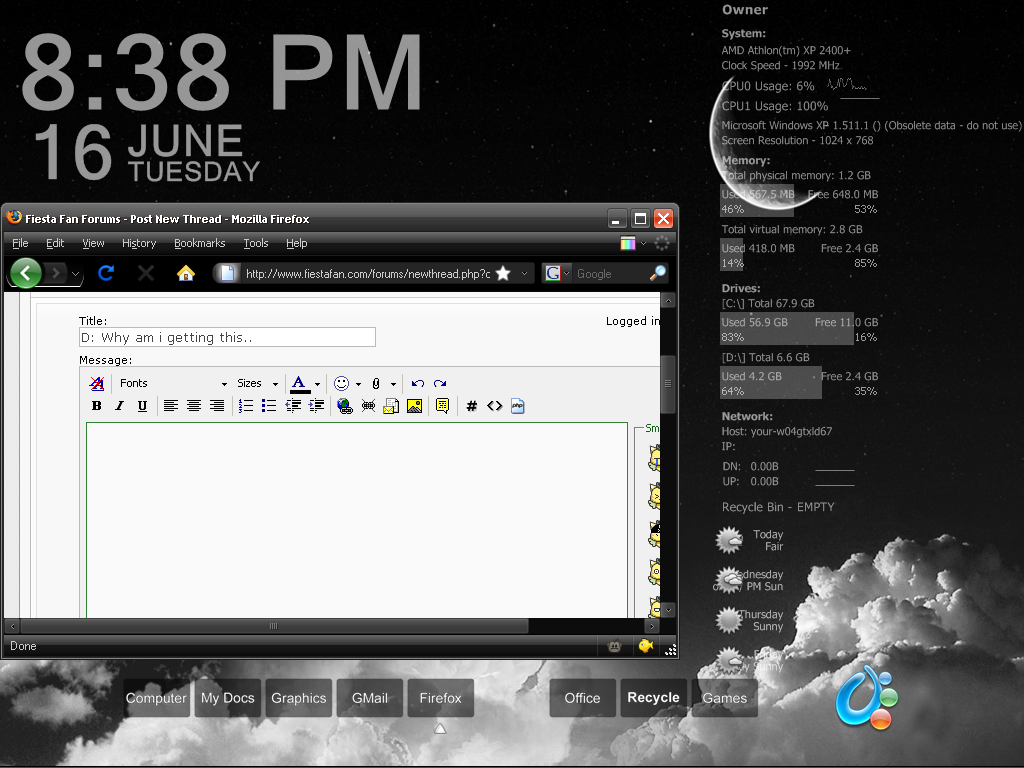Viewport: 1024px width, 768px height.
Task: Click the Remove Text Formatting icon
Action: (x=97, y=383)
